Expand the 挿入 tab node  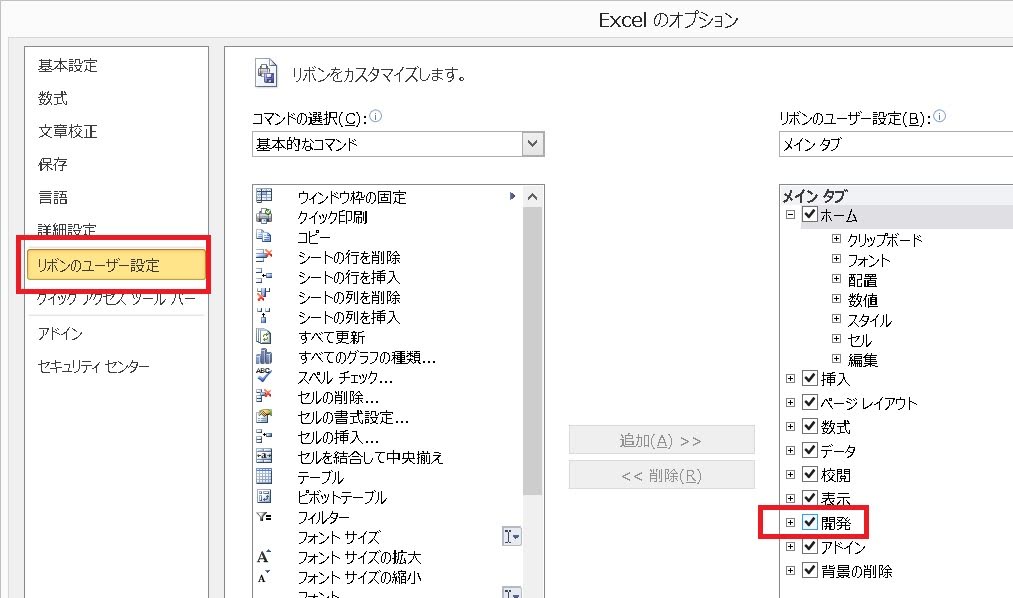point(789,378)
